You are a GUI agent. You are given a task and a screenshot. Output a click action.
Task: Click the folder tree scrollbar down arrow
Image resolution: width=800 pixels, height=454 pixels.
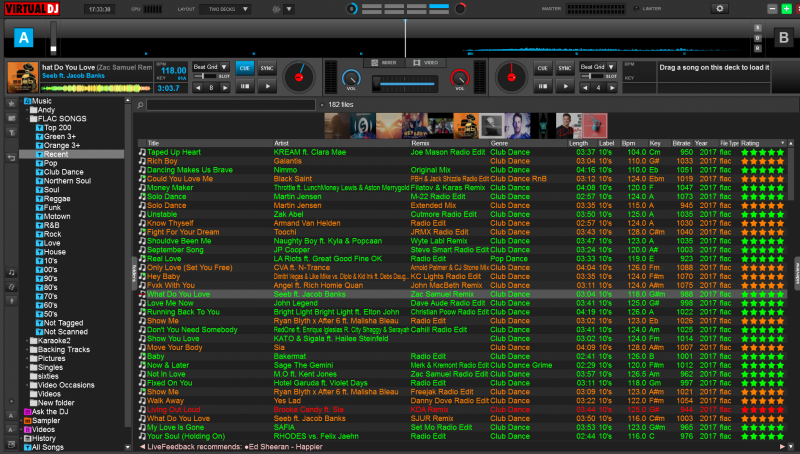128,447
